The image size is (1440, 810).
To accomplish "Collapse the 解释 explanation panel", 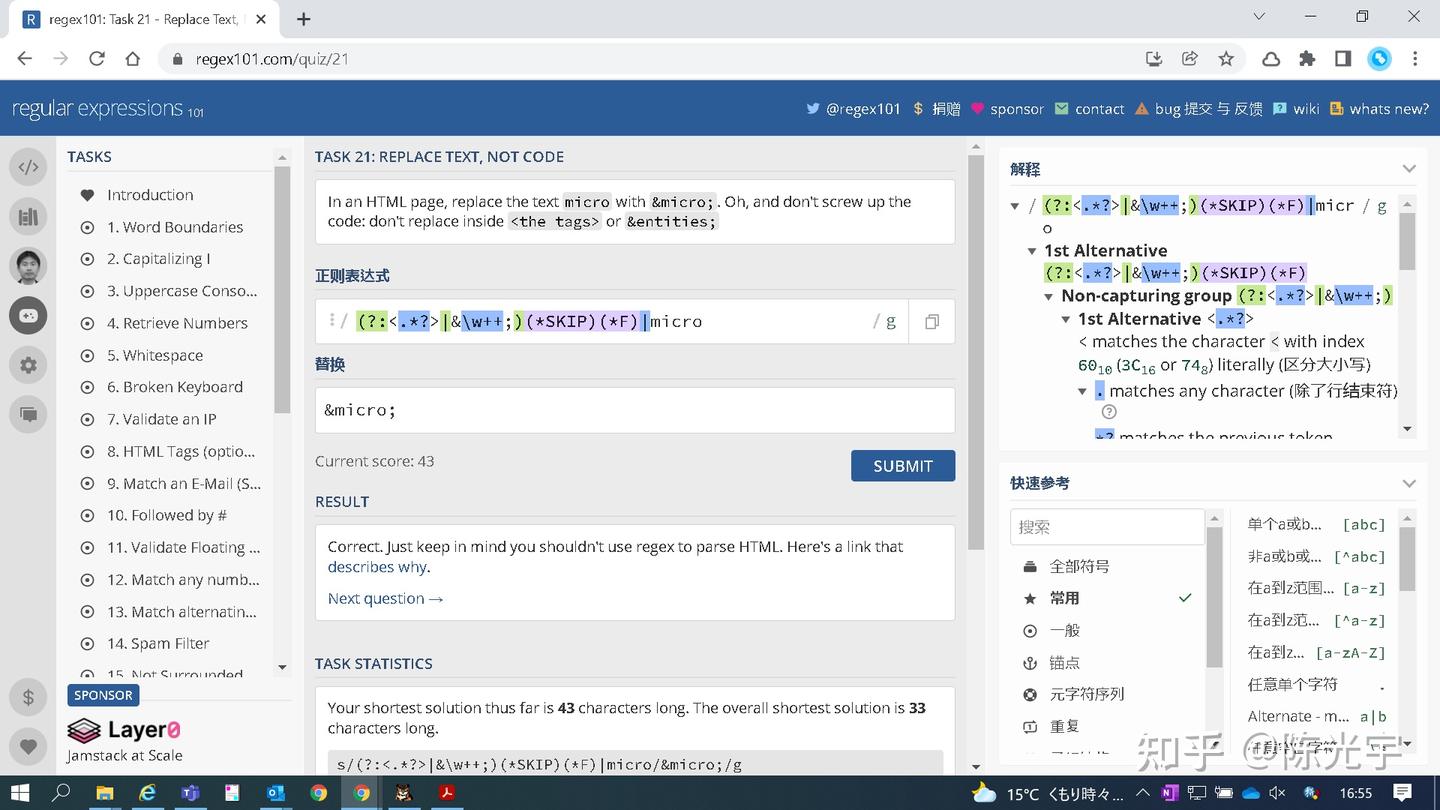I will tap(1409, 168).
